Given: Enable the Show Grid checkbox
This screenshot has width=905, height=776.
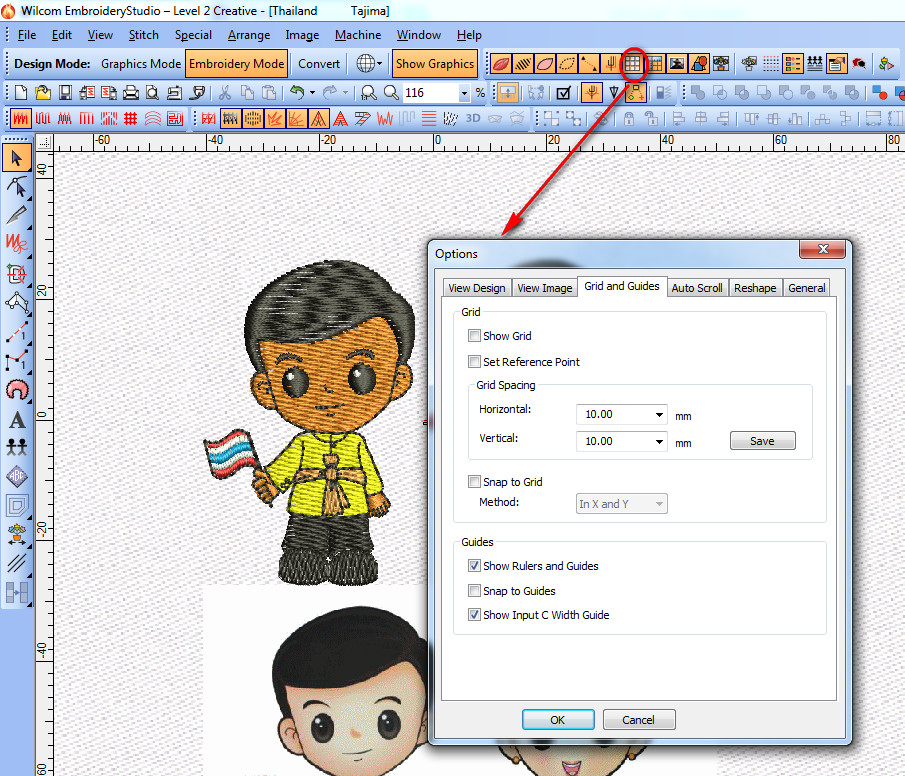Looking at the screenshot, I should (474, 335).
